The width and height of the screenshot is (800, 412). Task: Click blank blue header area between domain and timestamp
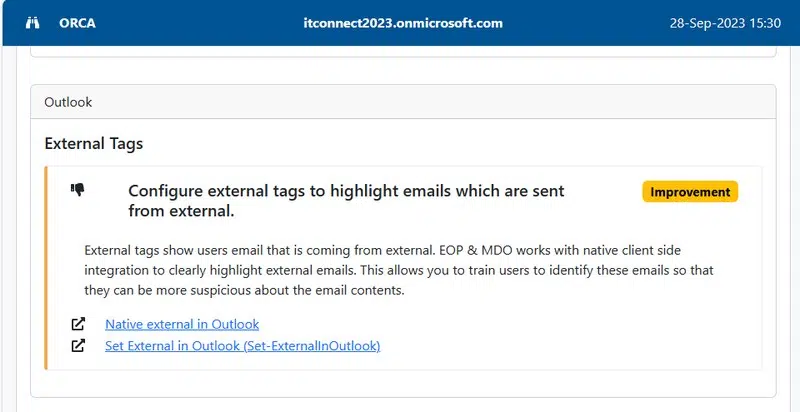[580, 23]
